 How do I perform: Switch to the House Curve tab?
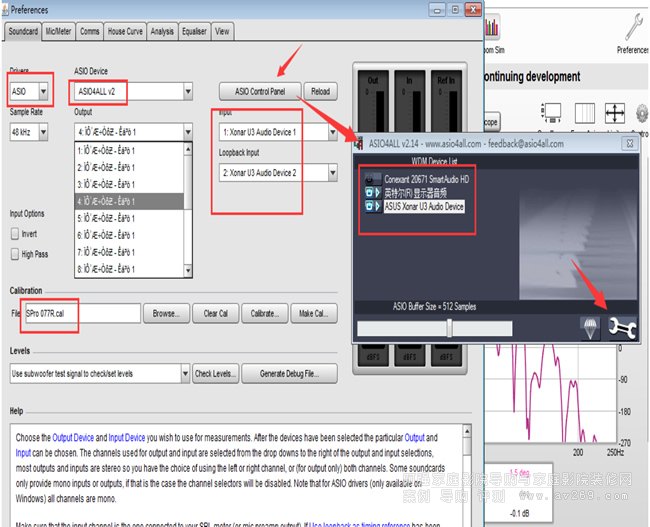pyautogui.click(x=125, y=31)
